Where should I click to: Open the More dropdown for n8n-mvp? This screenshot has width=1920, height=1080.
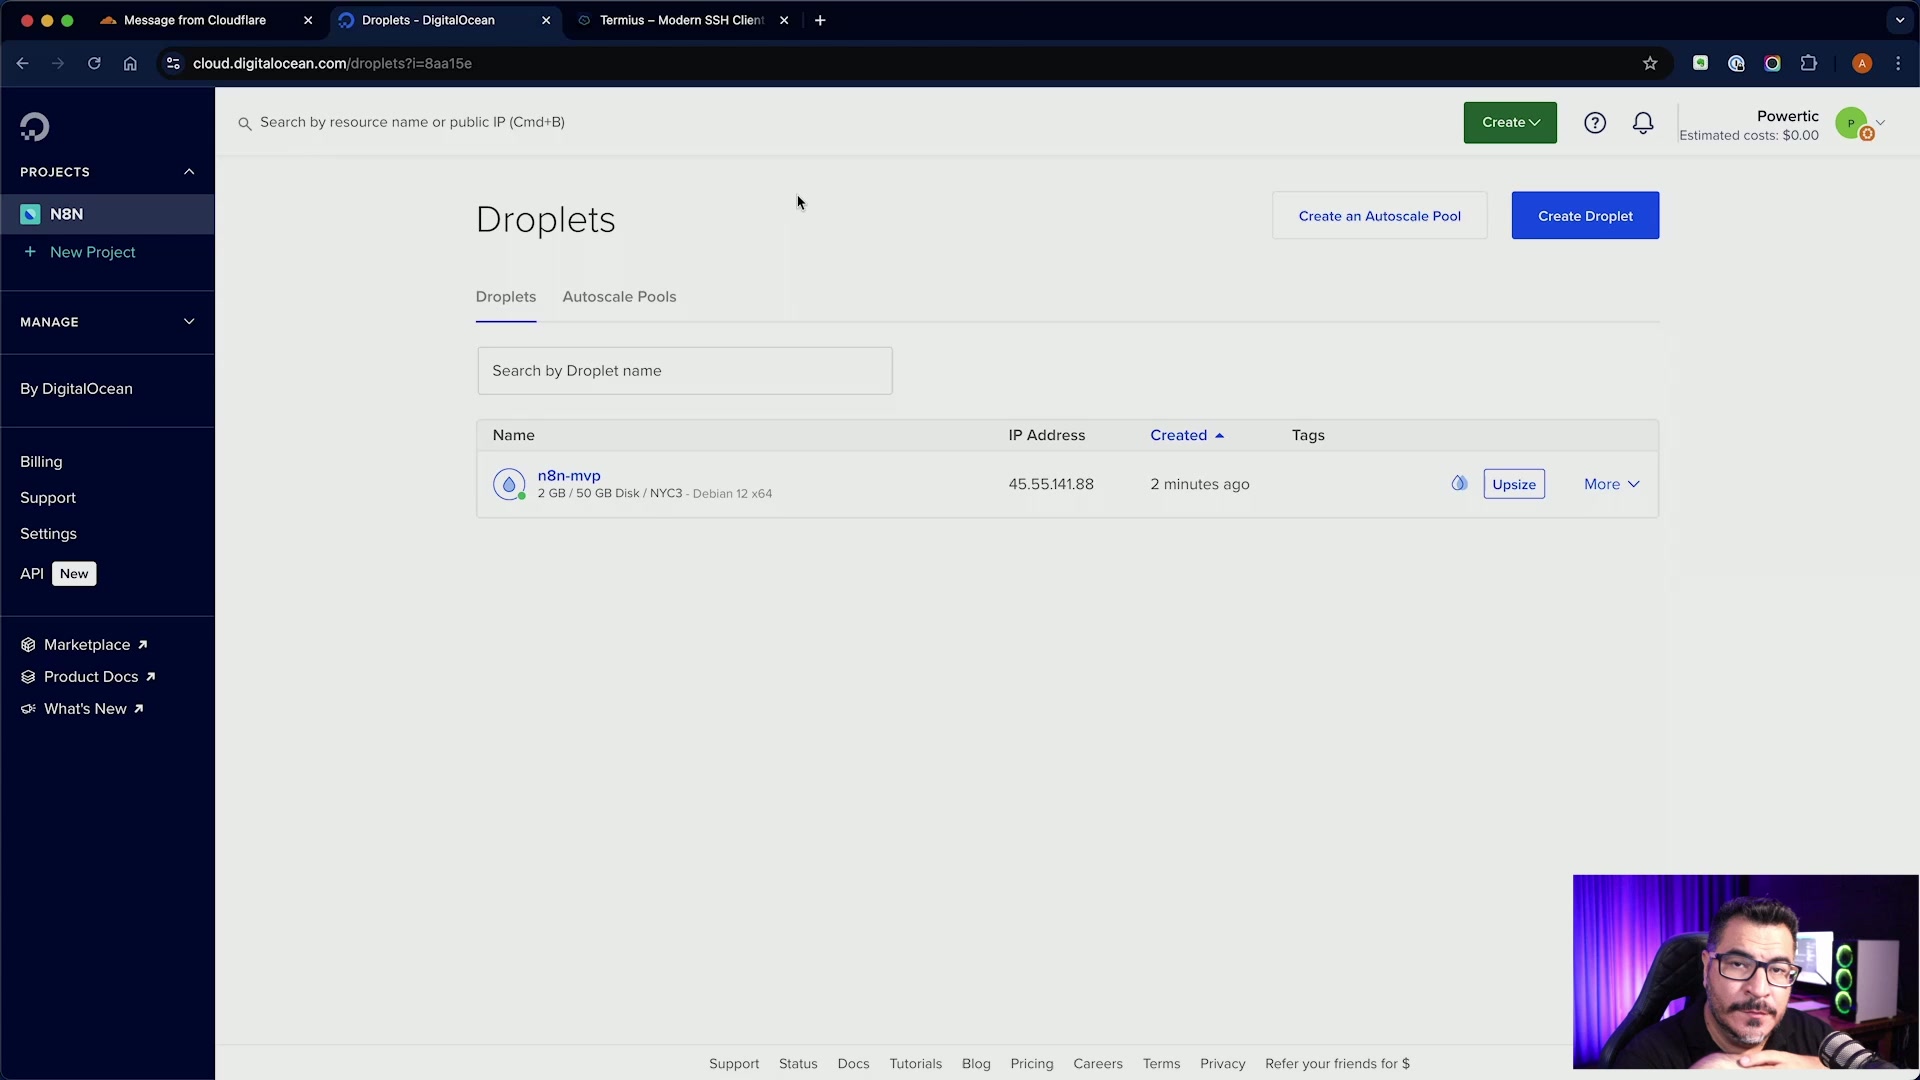point(1611,484)
